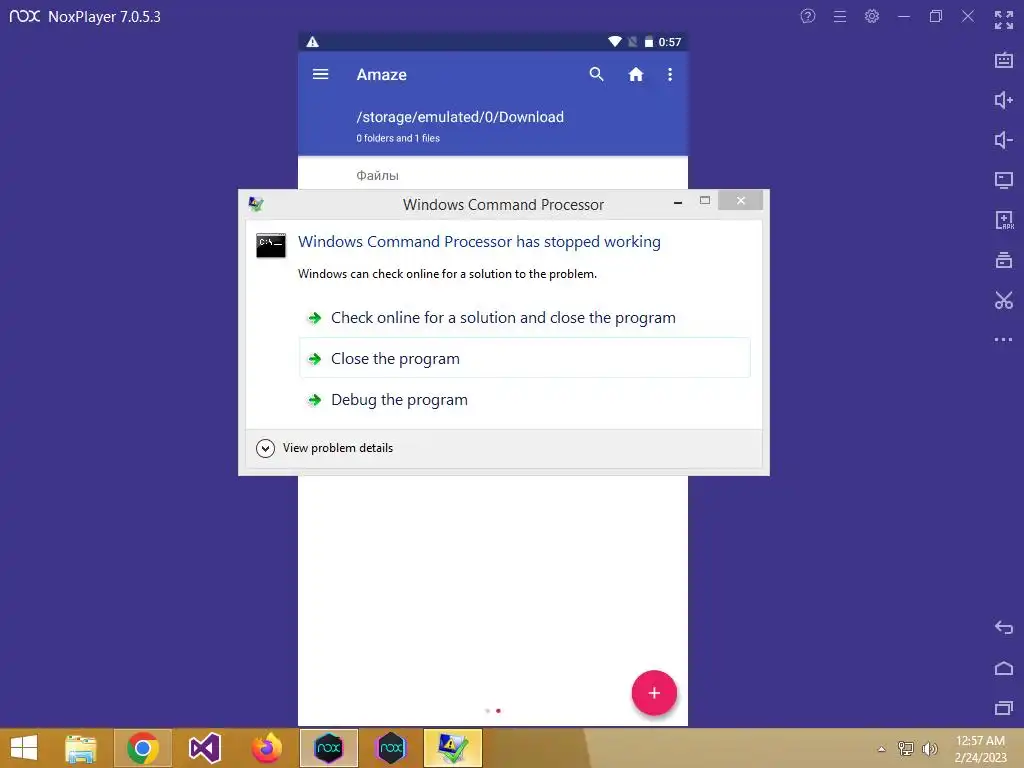This screenshot has height=768, width=1024.
Task: Choose Close the program option
Action: point(524,358)
